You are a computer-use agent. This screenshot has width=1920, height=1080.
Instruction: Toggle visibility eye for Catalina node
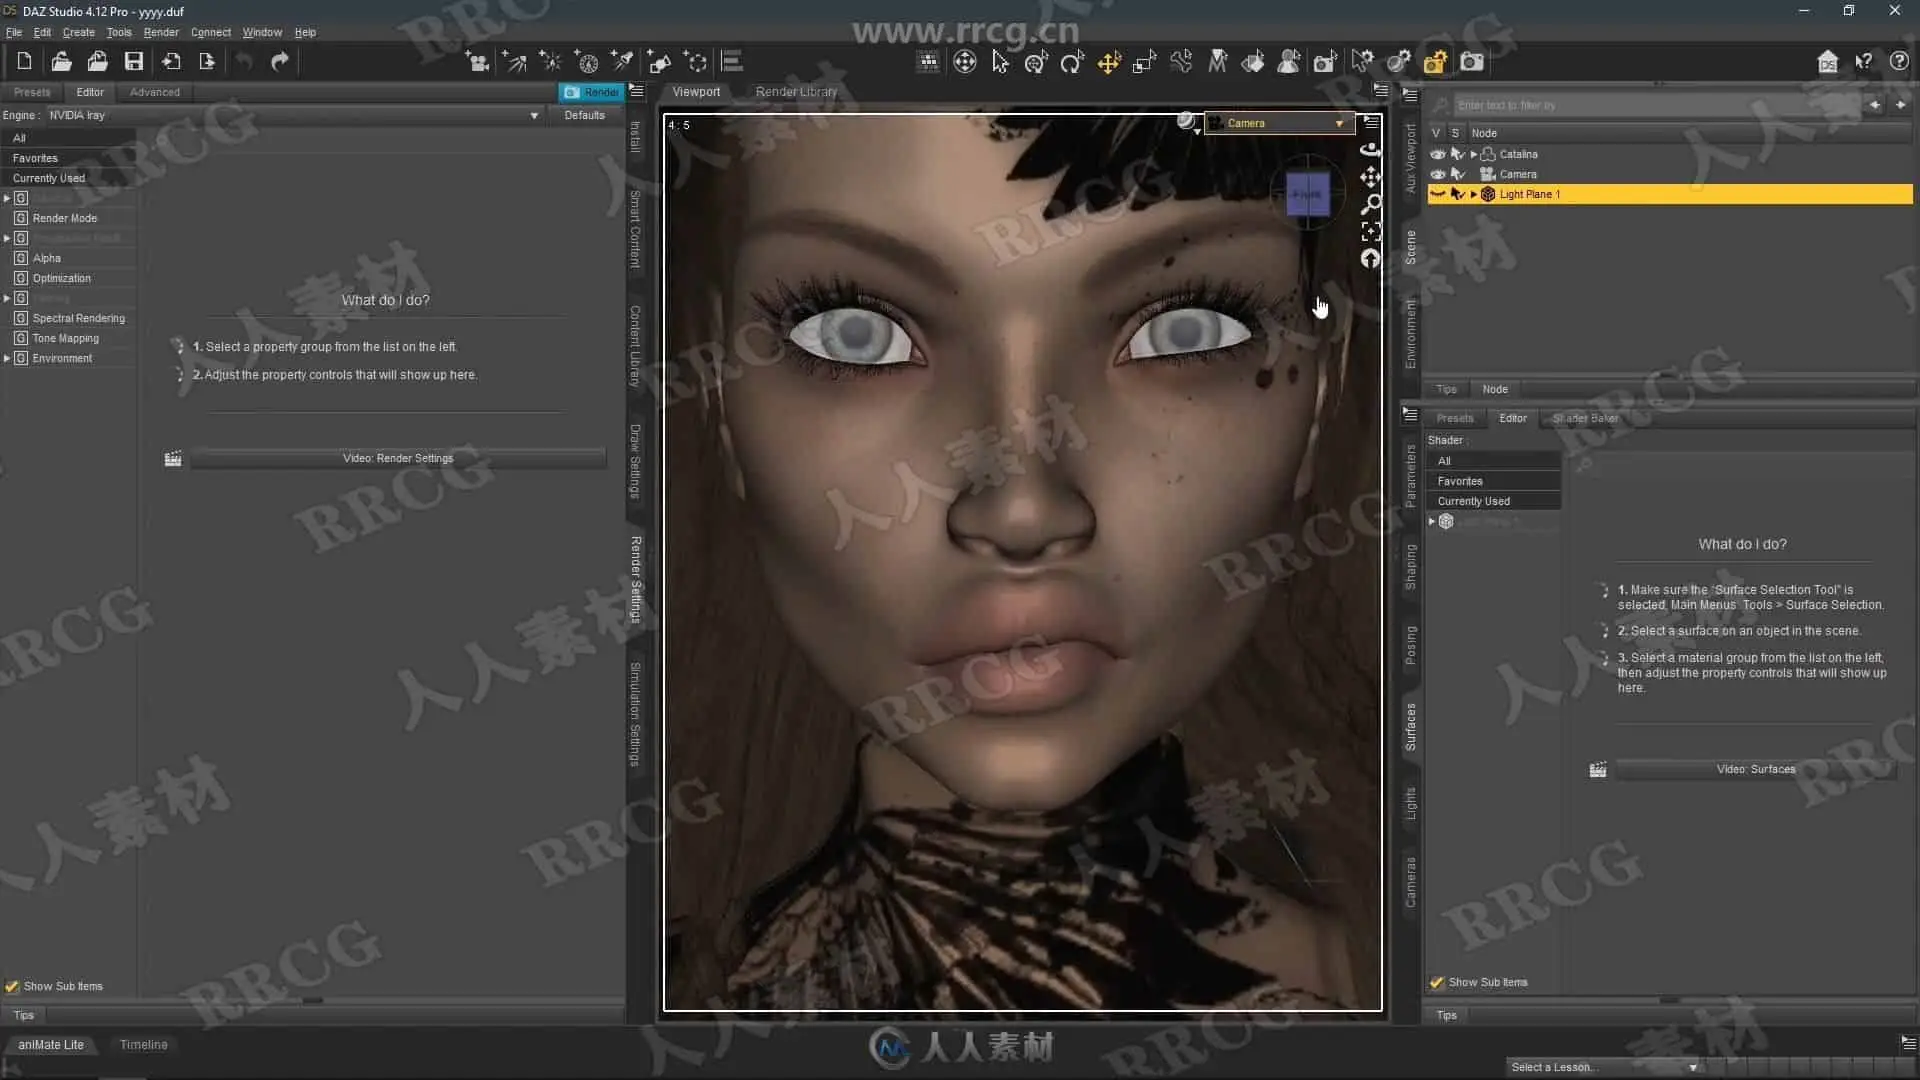pos(1437,154)
